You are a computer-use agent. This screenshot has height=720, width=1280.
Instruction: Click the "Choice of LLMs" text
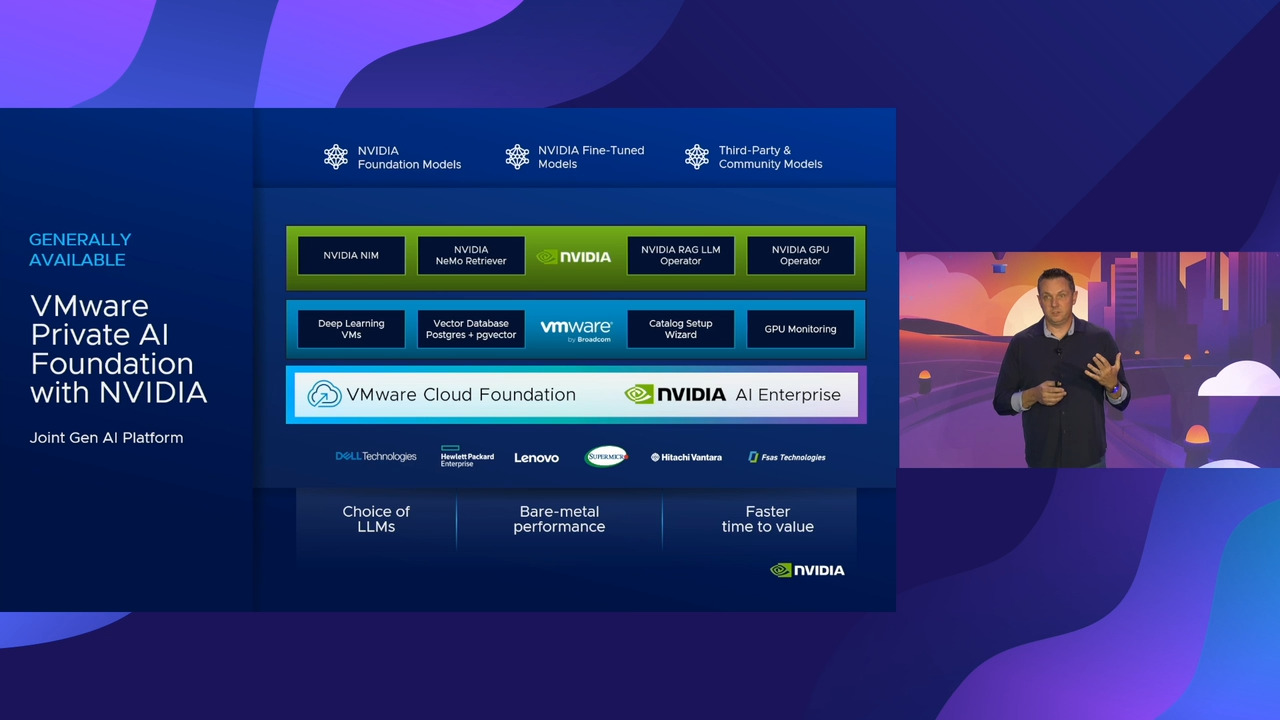pos(376,519)
